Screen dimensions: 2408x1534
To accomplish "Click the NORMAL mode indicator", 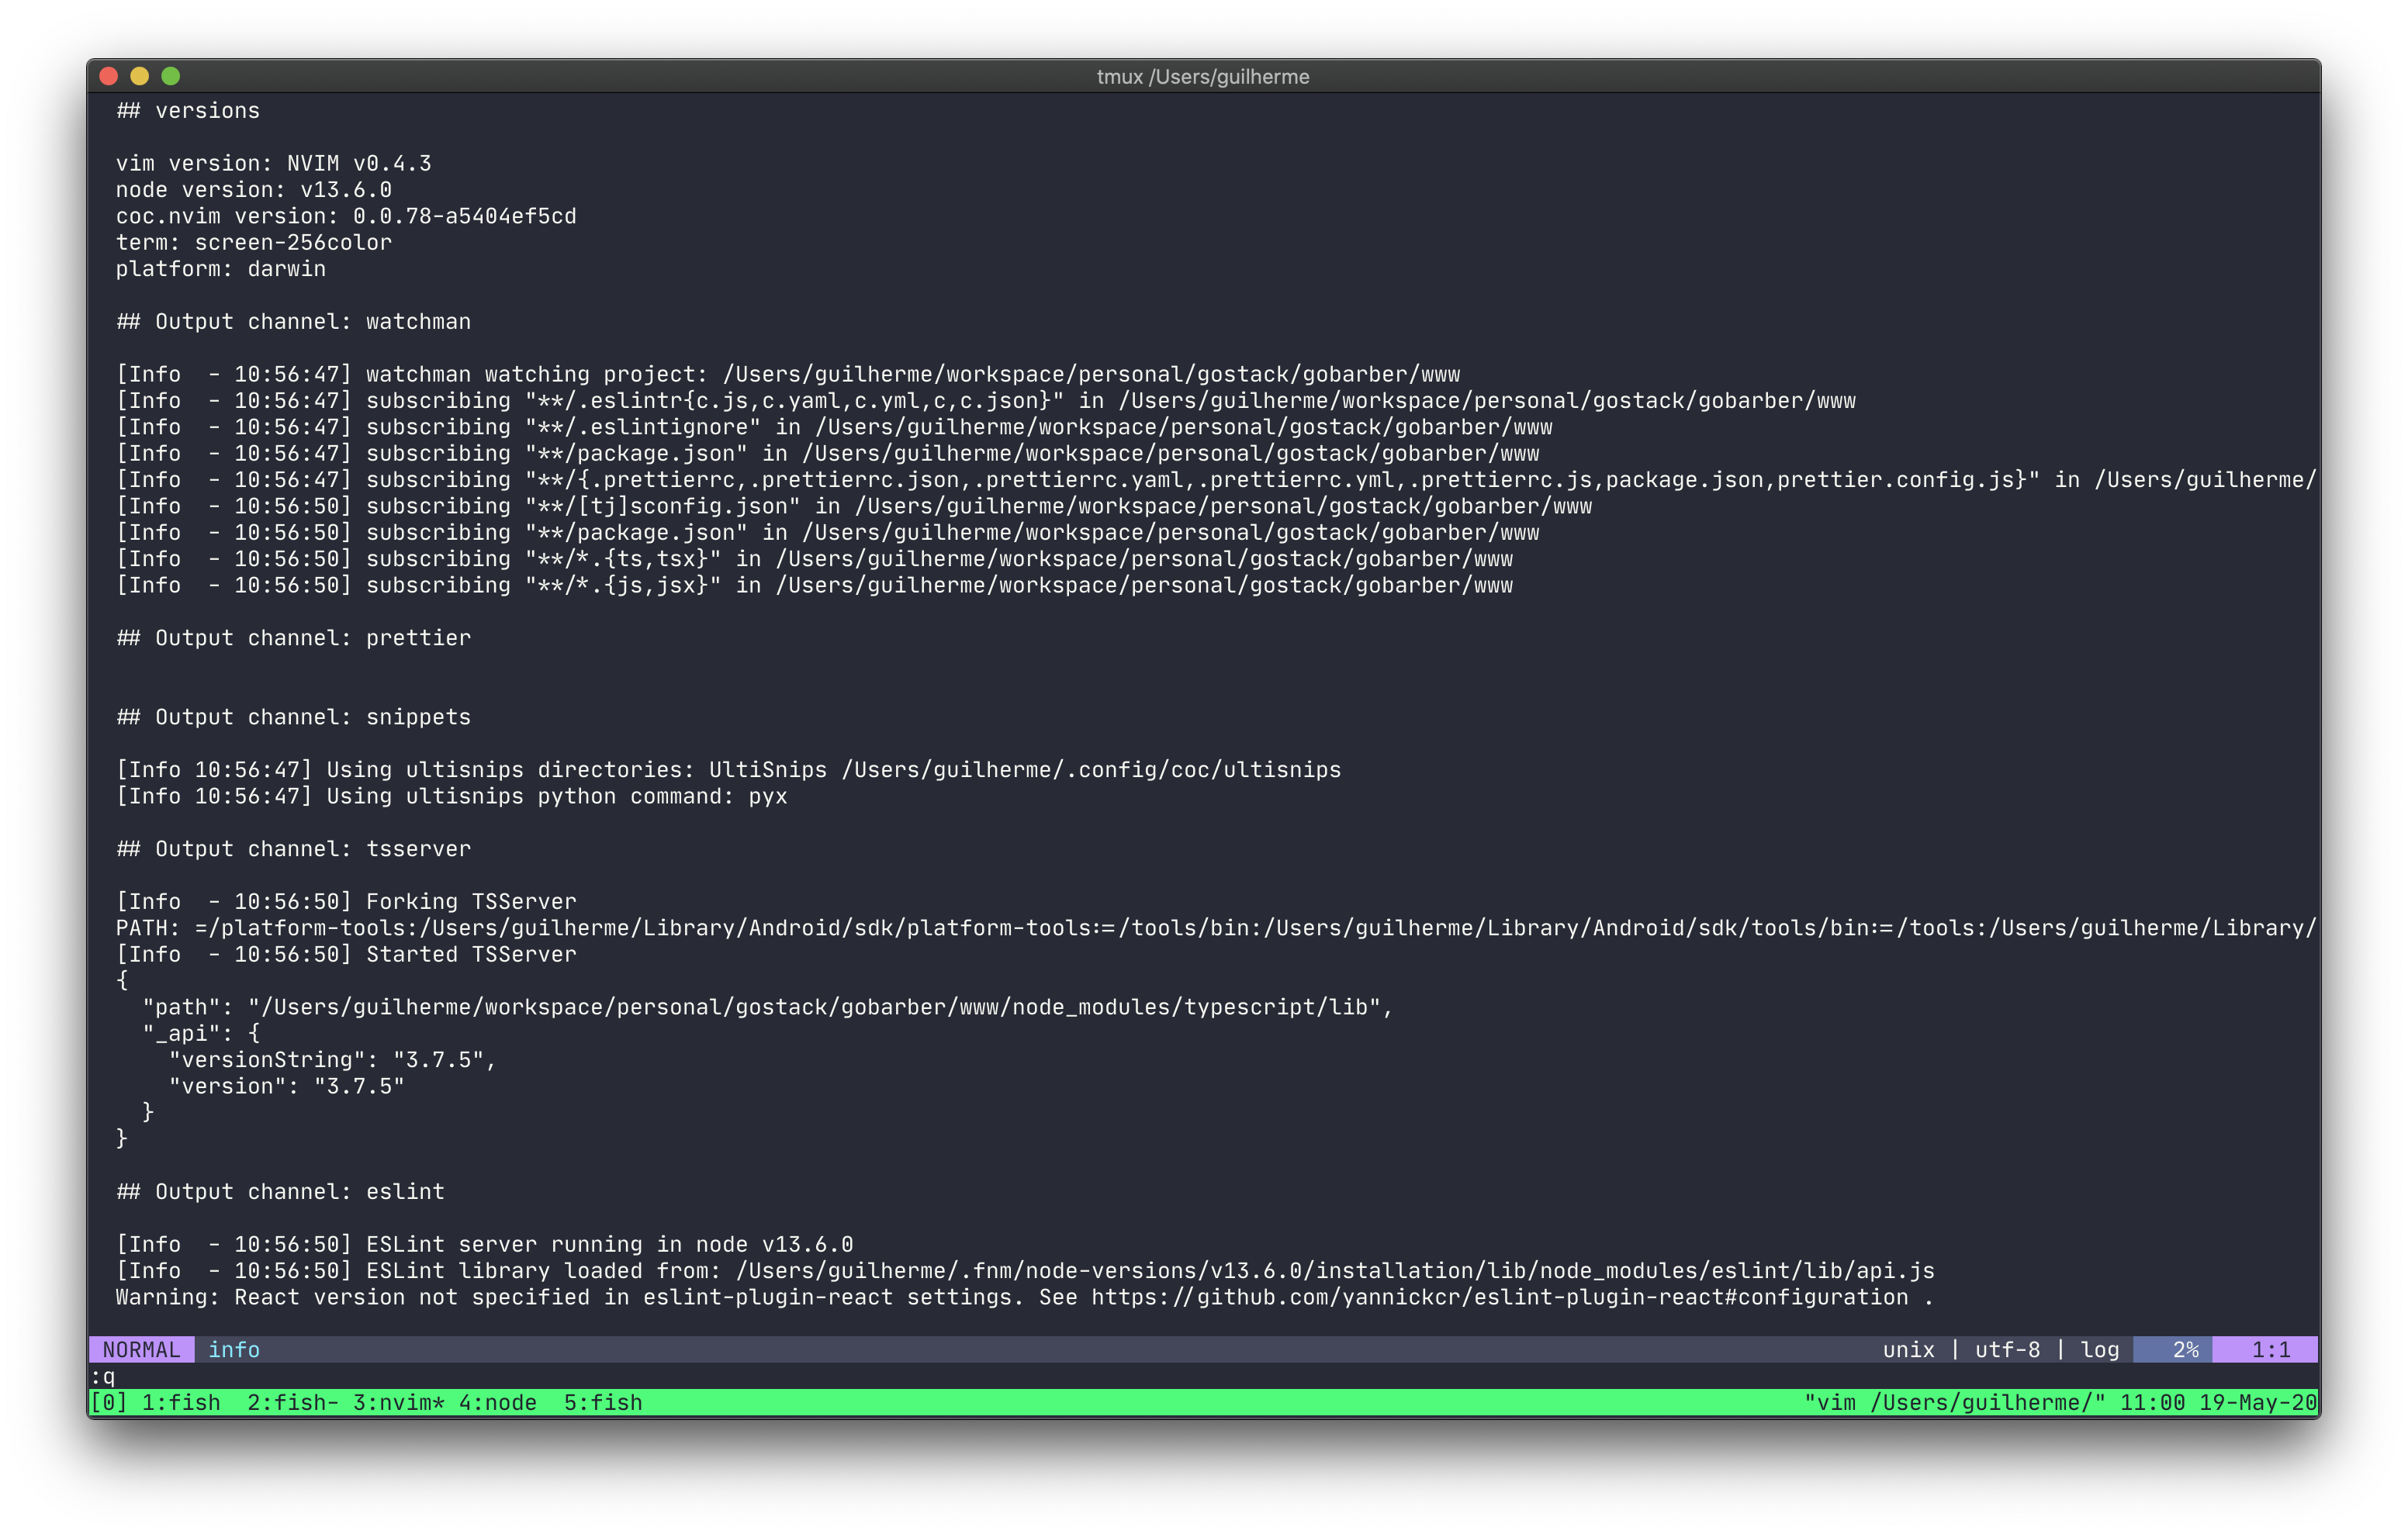I will click(141, 1349).
